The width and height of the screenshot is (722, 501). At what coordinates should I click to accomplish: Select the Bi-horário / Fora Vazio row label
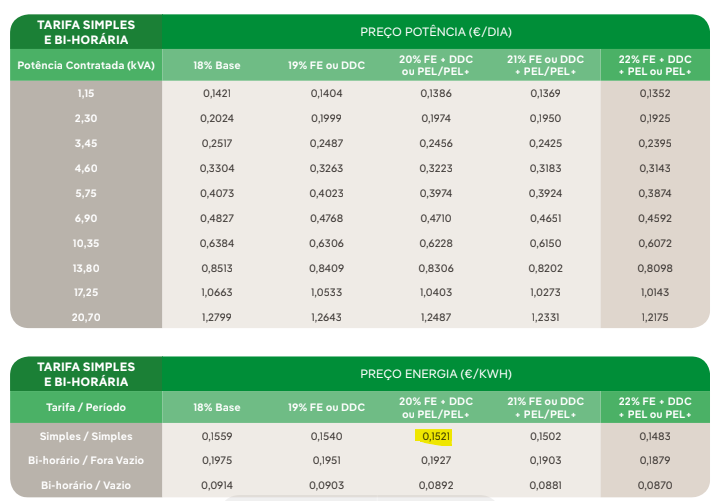tap(85, 460)
